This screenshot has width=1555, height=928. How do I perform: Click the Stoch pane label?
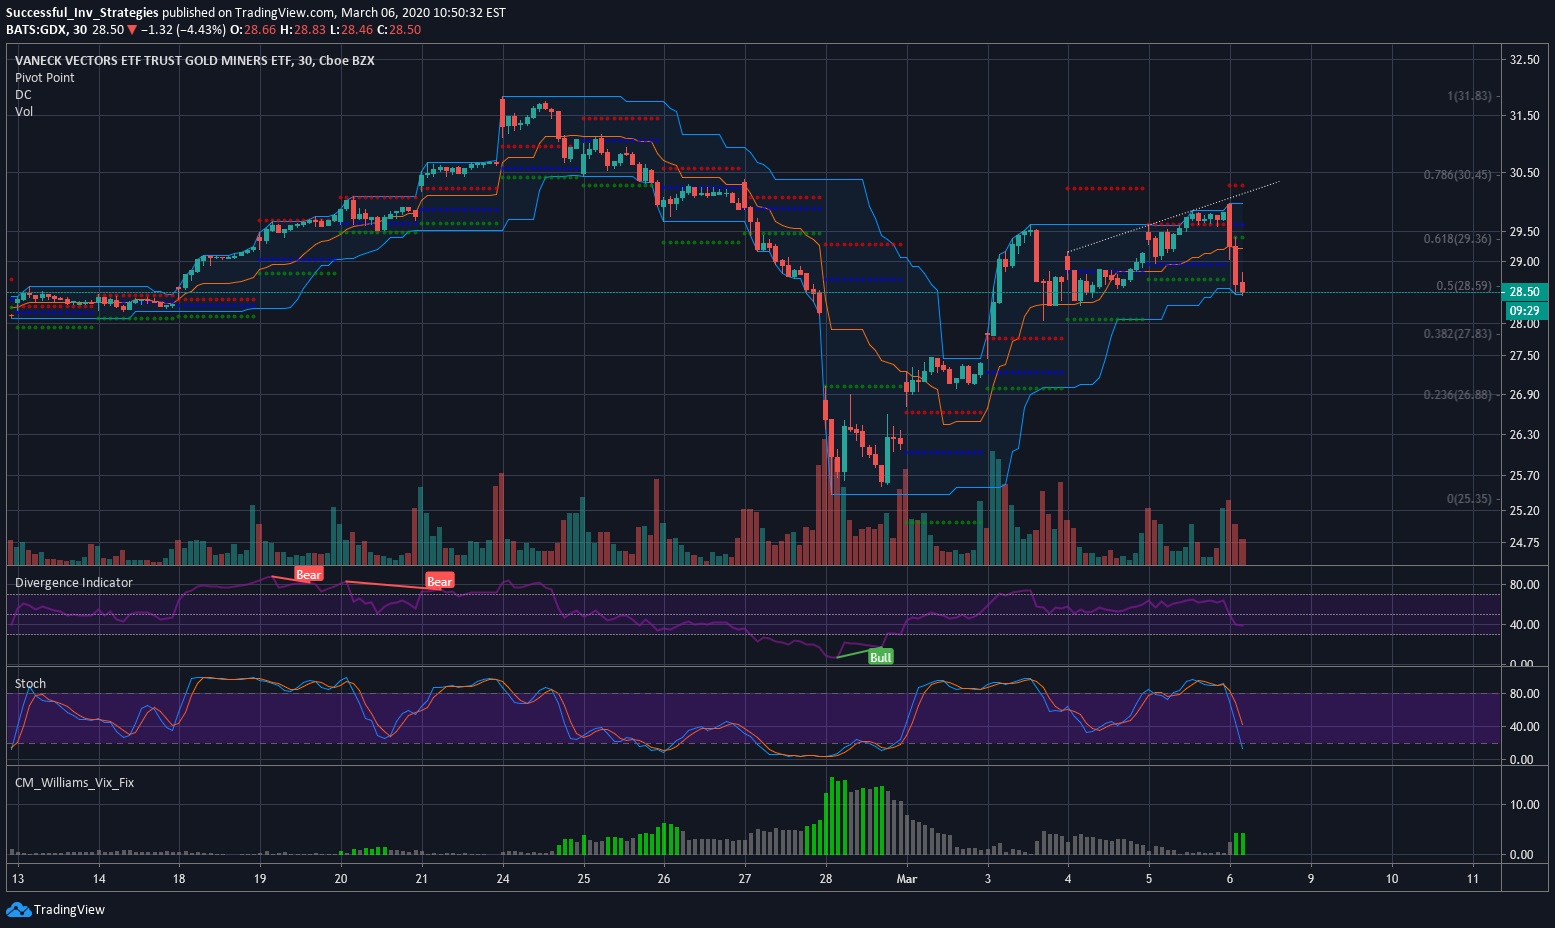(x=30, y=684)
